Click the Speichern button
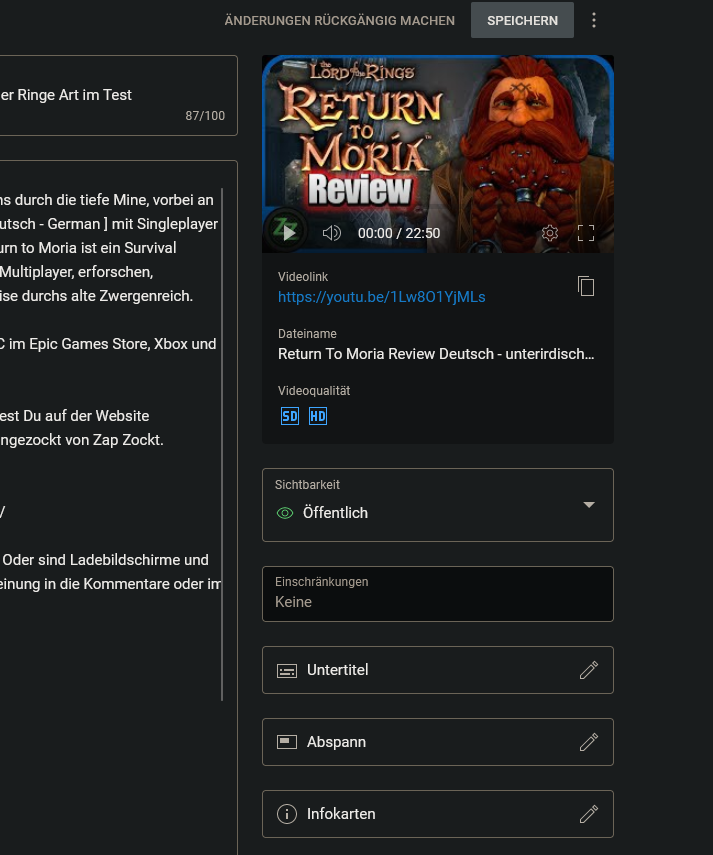Viewport: 713px width, 855px height. 522,21
